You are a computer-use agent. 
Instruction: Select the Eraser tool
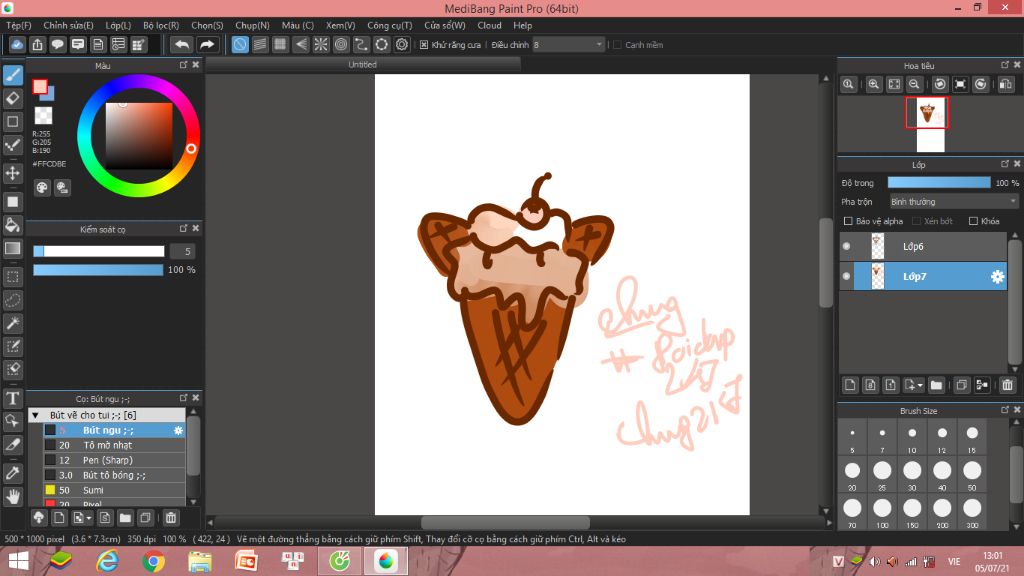pos(12,98)
